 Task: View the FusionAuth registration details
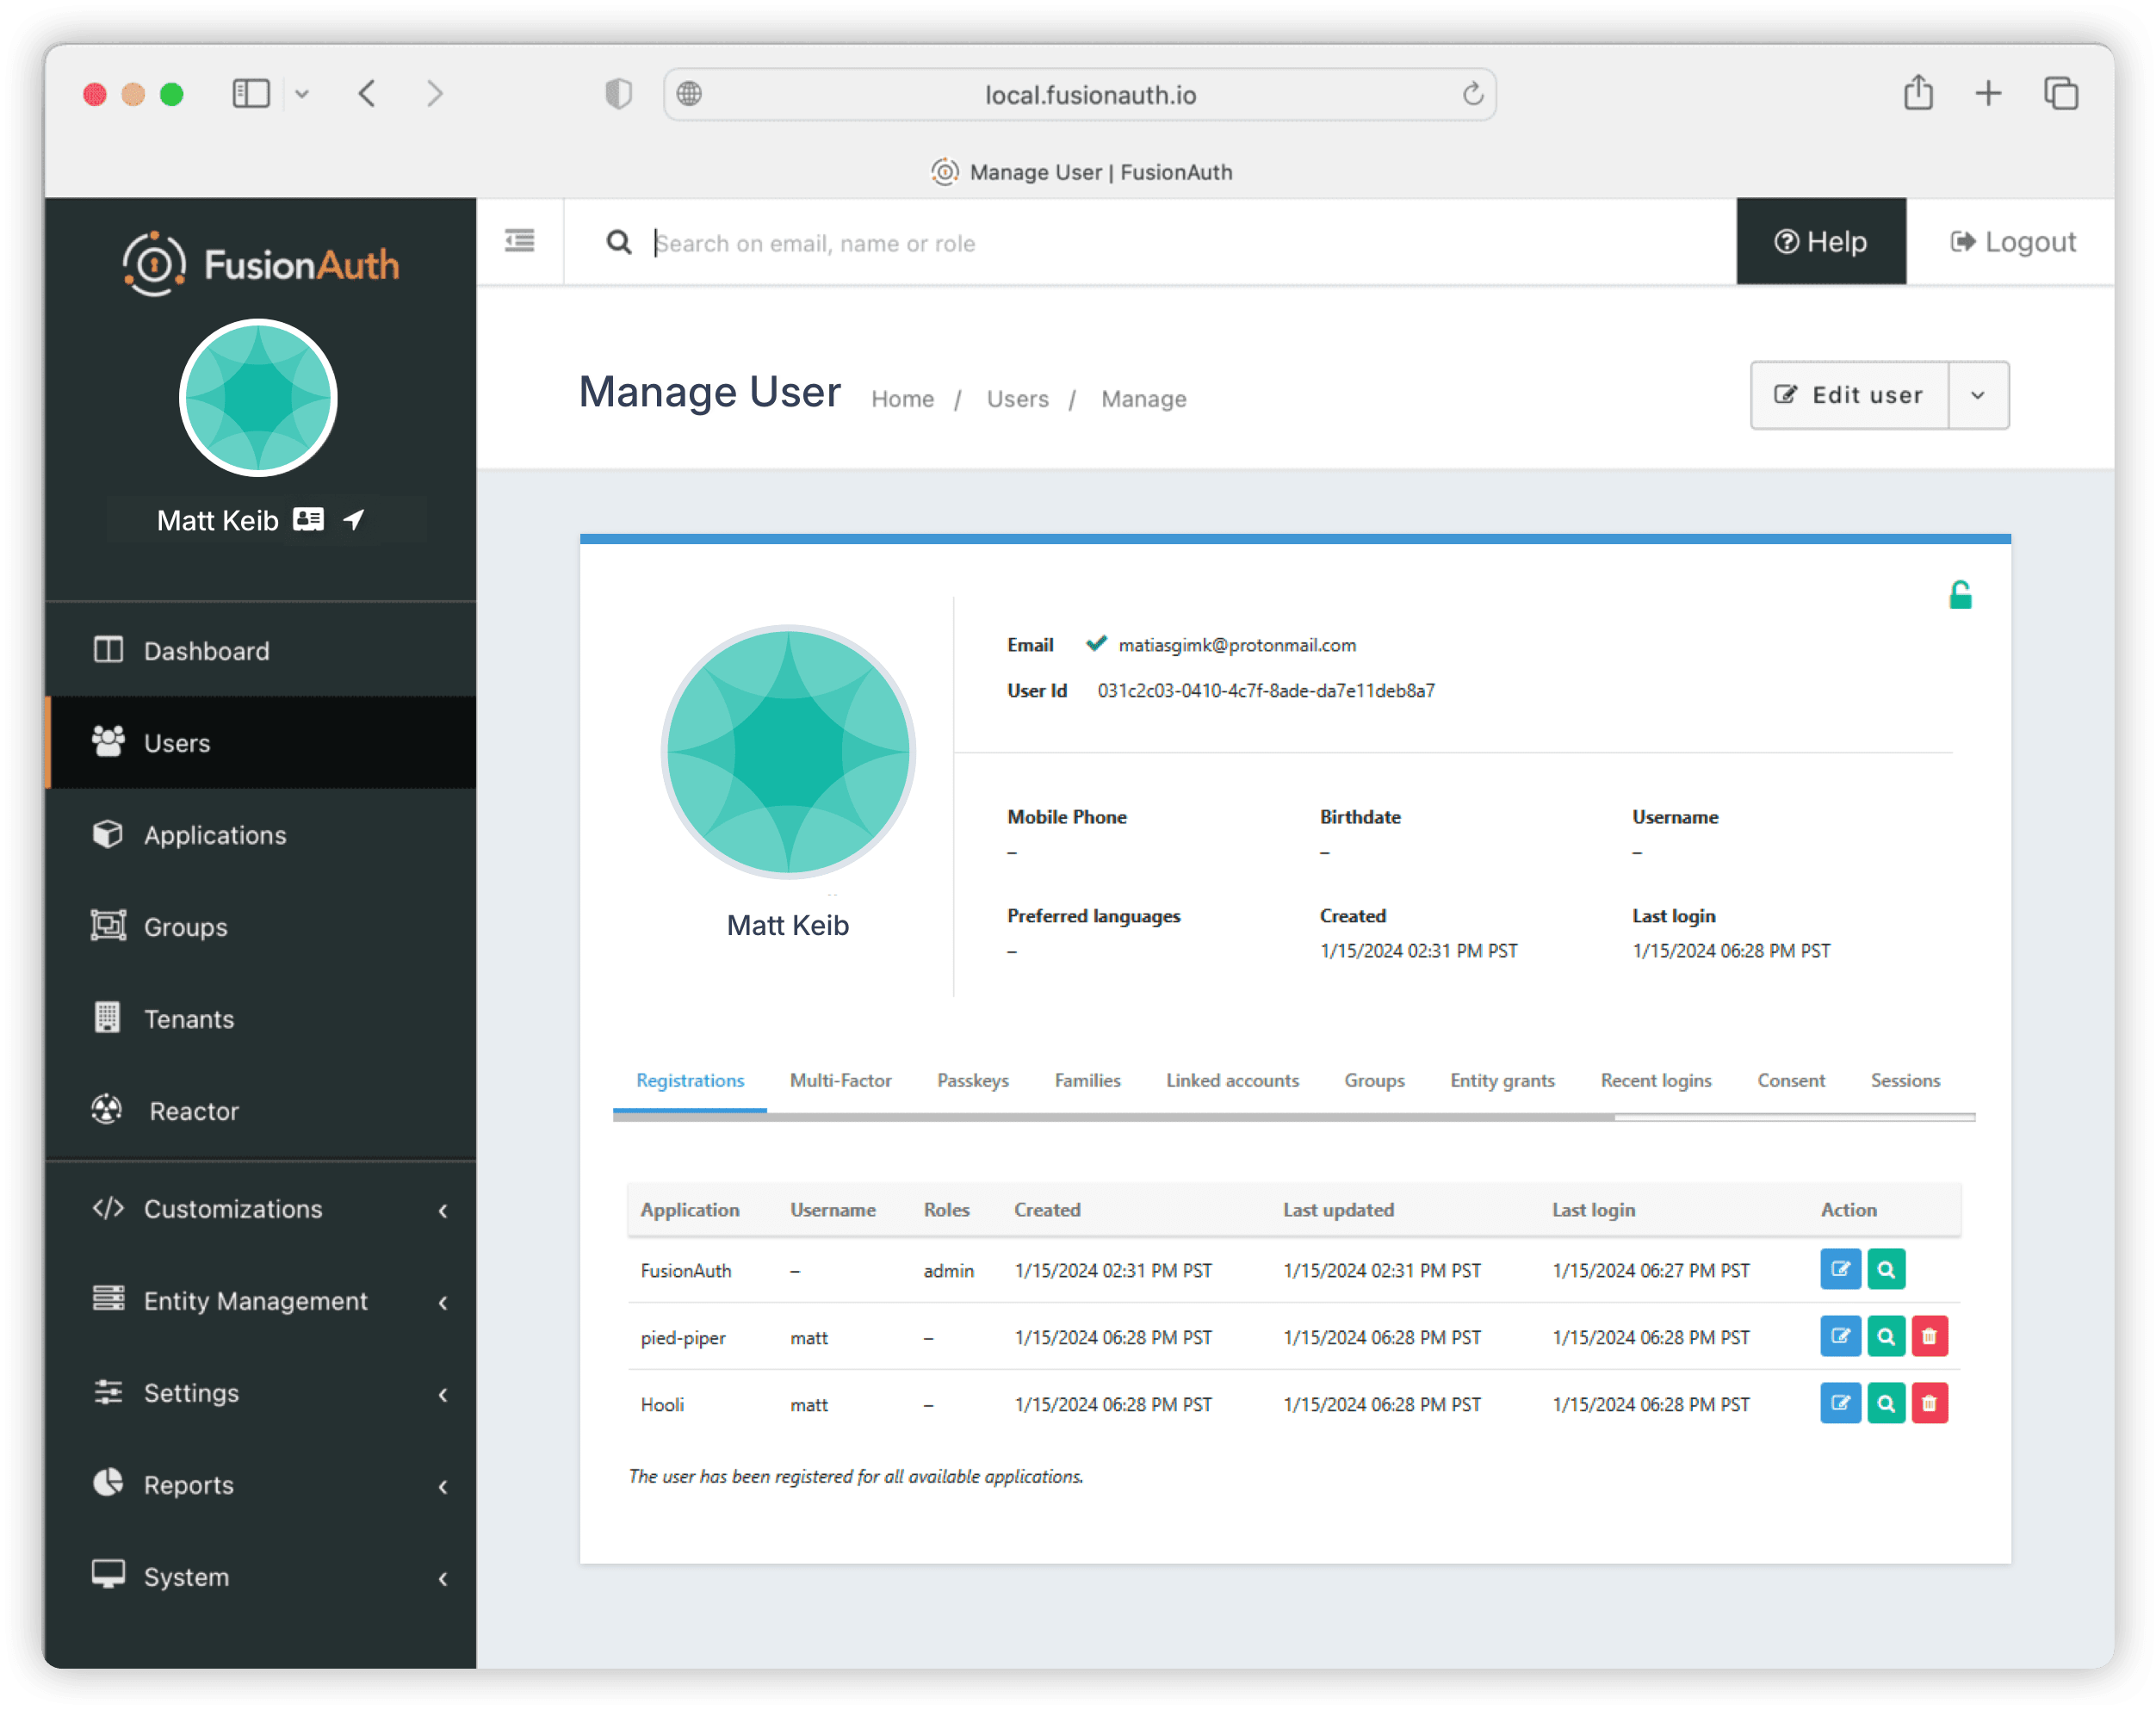(1886, 1269)
